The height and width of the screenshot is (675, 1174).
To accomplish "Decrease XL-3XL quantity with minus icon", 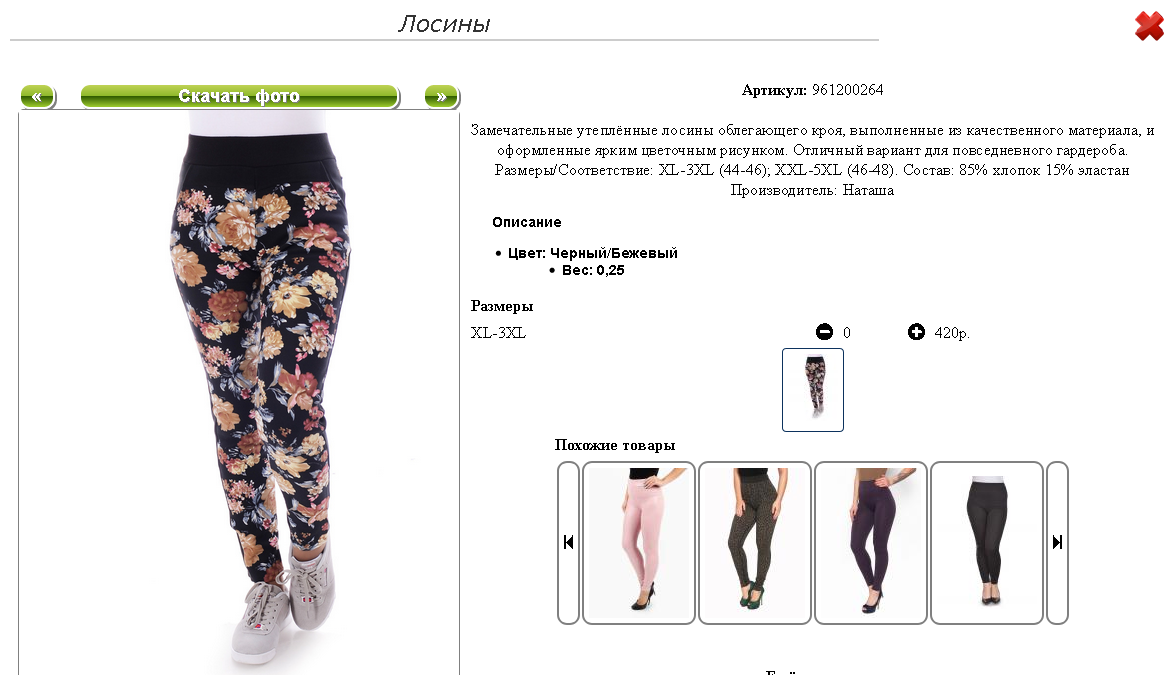I will pos(824,332).
